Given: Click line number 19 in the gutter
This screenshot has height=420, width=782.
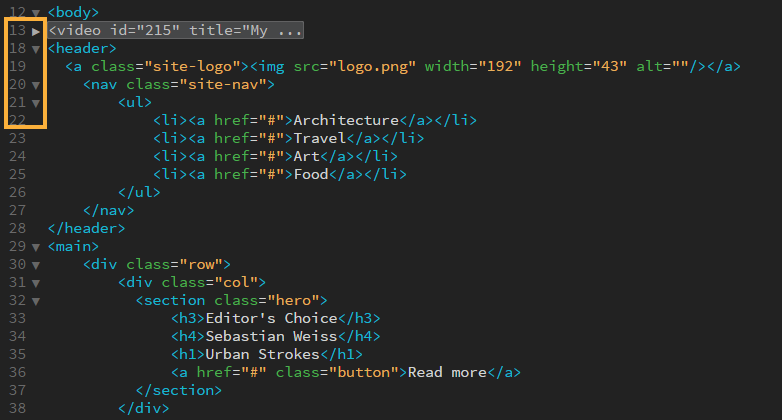Looking at the screenshot, I should 17,67.
